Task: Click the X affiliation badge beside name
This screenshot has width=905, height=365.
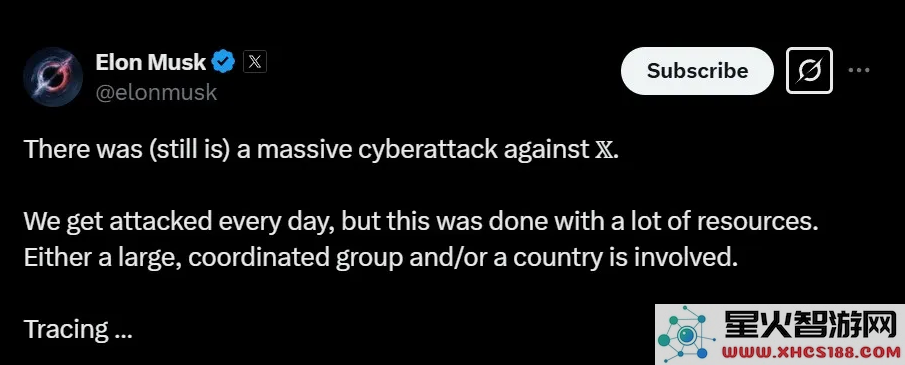Action: (x=255, y=62)
